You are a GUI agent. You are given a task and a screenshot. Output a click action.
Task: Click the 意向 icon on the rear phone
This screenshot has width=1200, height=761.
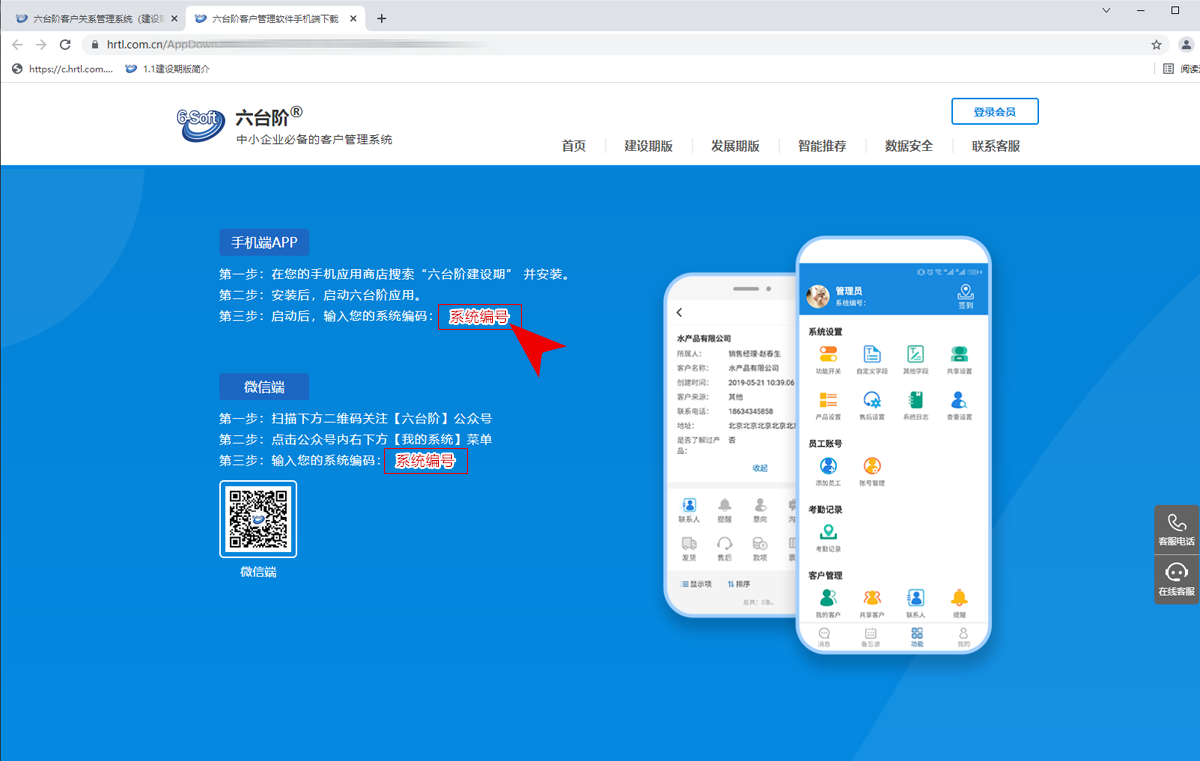coord(760,505)
